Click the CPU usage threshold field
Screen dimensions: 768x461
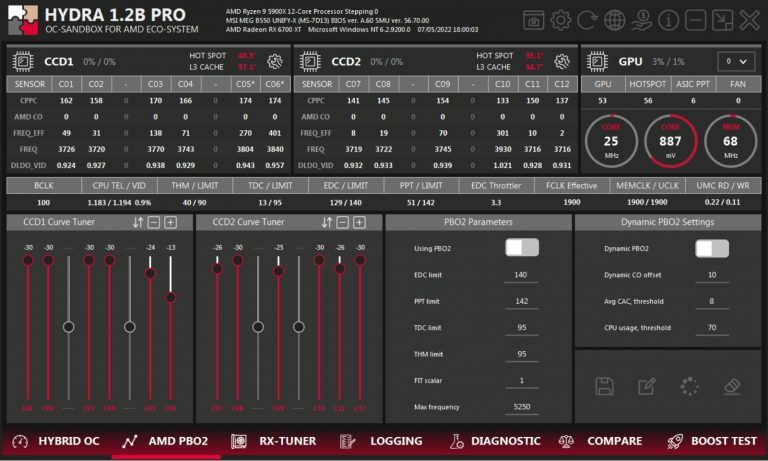712,328
